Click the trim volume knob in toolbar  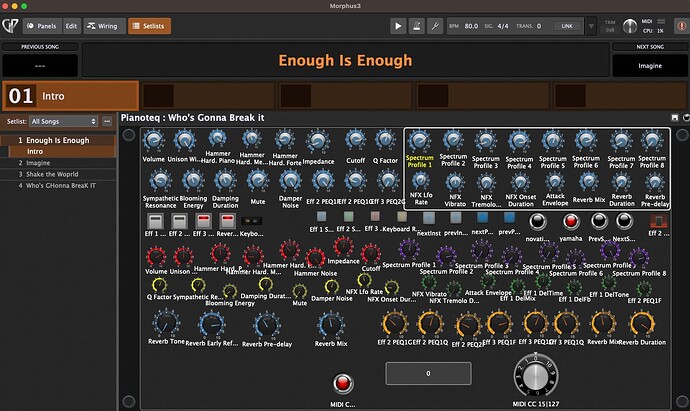click(630, 26)
